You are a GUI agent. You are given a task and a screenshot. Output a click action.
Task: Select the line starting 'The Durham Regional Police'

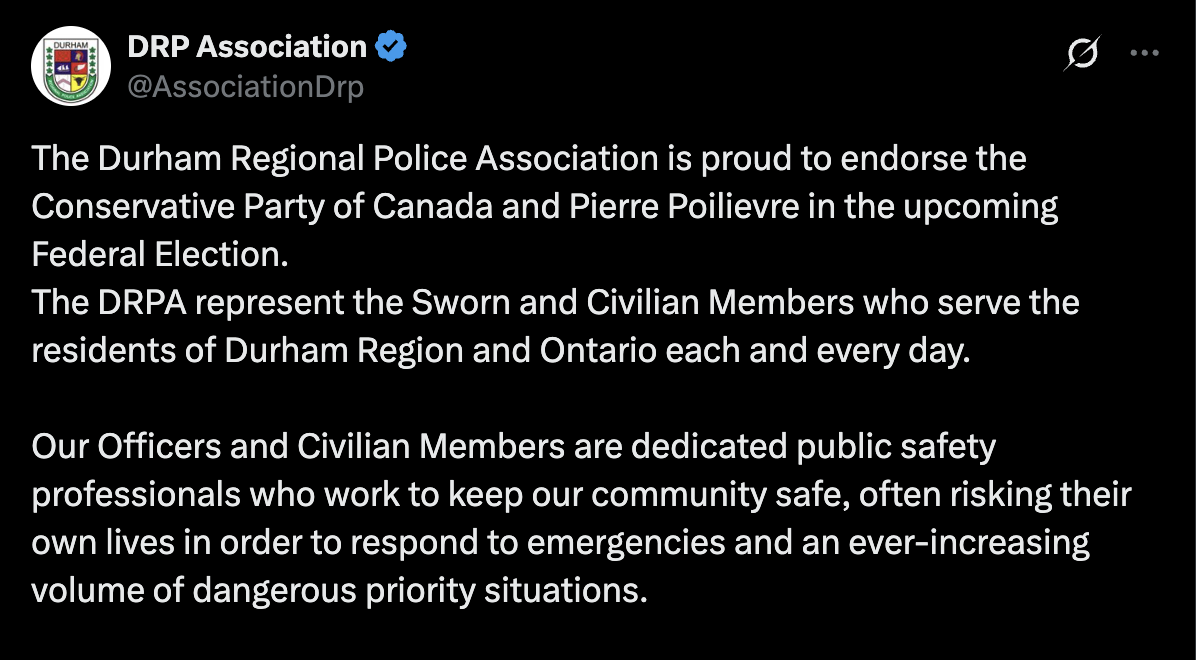(x=529, y=159)
